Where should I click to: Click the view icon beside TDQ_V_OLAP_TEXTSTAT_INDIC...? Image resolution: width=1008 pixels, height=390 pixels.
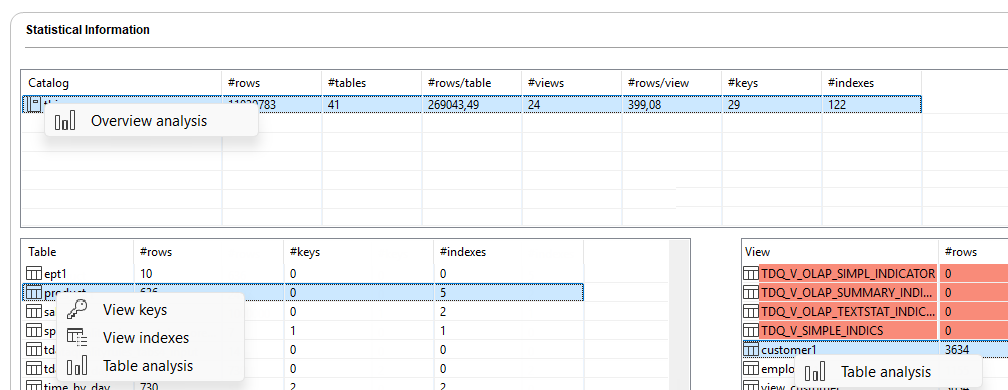751,312
